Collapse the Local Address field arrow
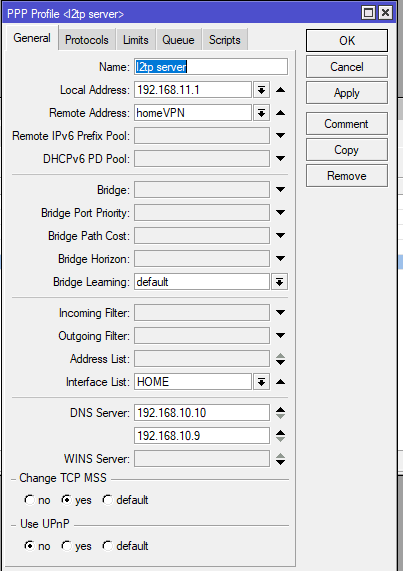The image size is (403, 571). tap(280, 90)
